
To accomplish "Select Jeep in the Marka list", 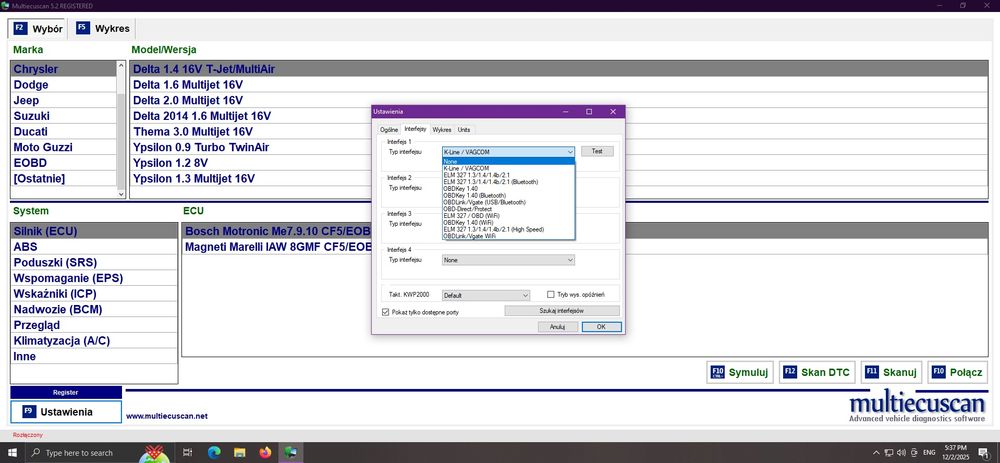I will tap(63, 100).
